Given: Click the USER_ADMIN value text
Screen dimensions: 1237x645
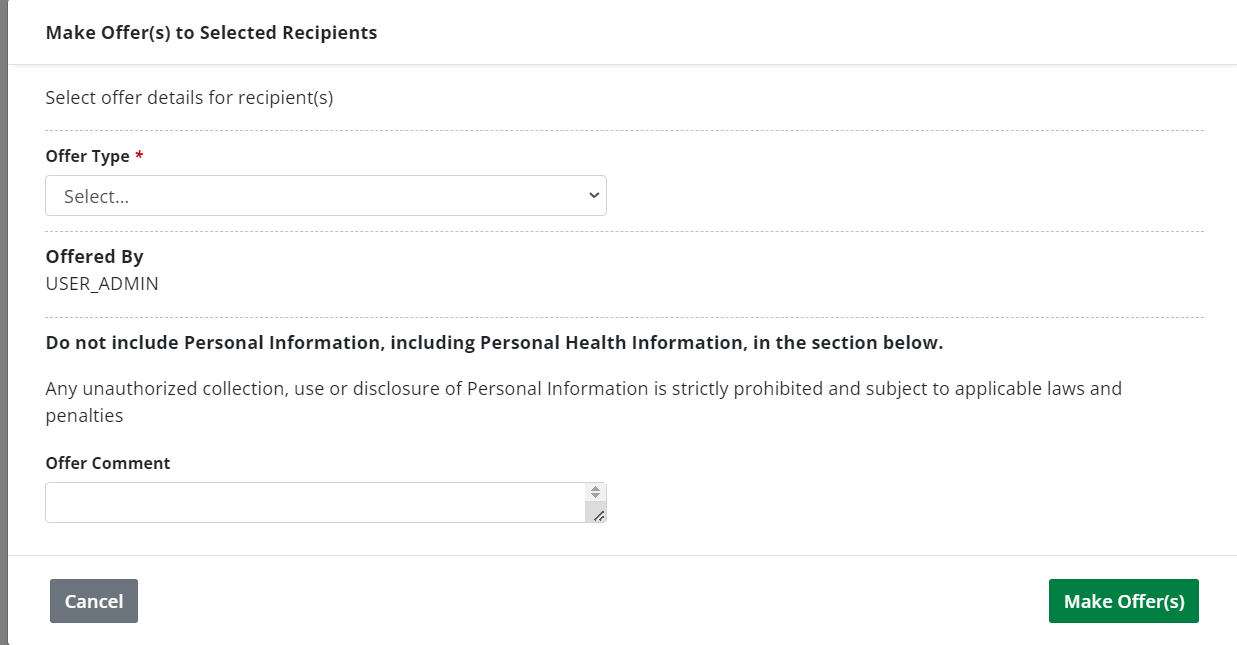Looking at the screenshot, I should (102, 283).
